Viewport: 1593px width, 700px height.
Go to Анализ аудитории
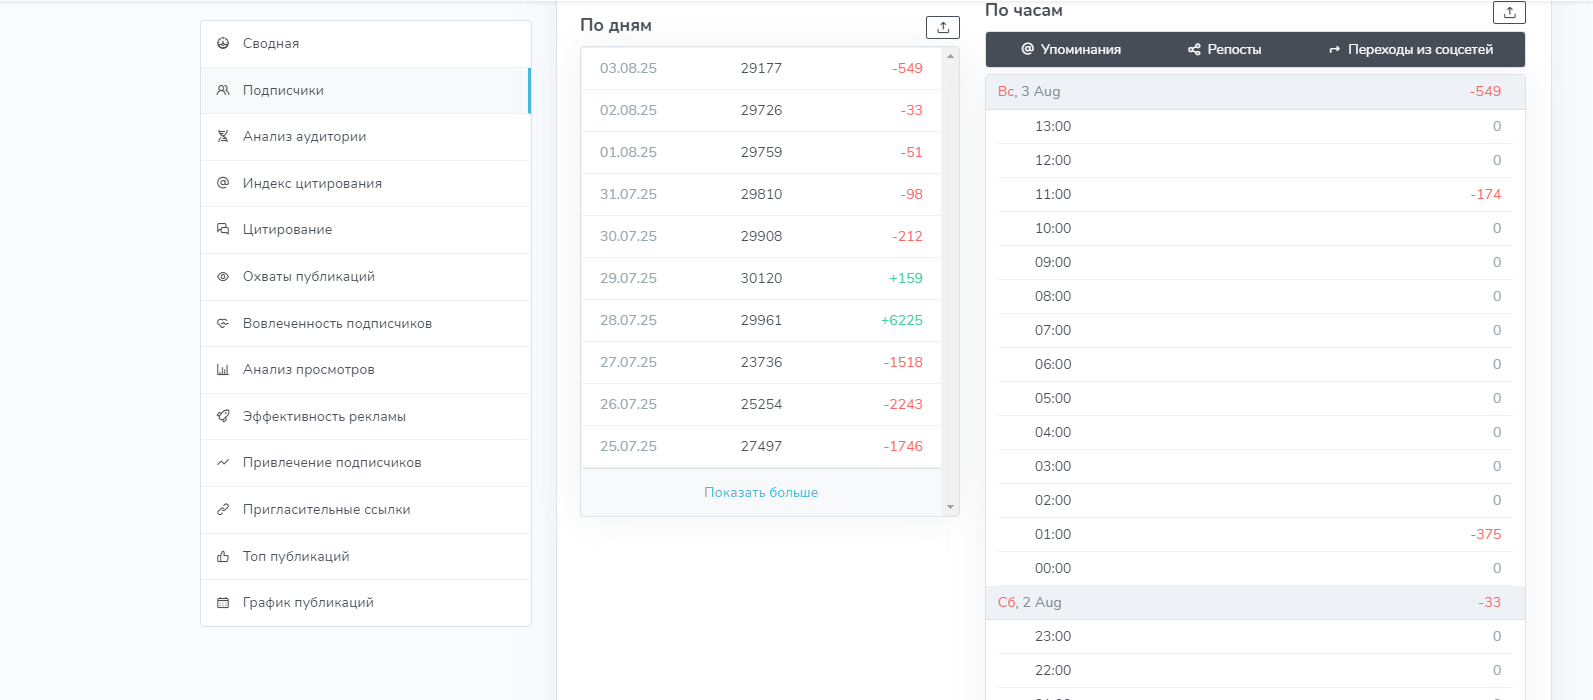click(365, 137)
